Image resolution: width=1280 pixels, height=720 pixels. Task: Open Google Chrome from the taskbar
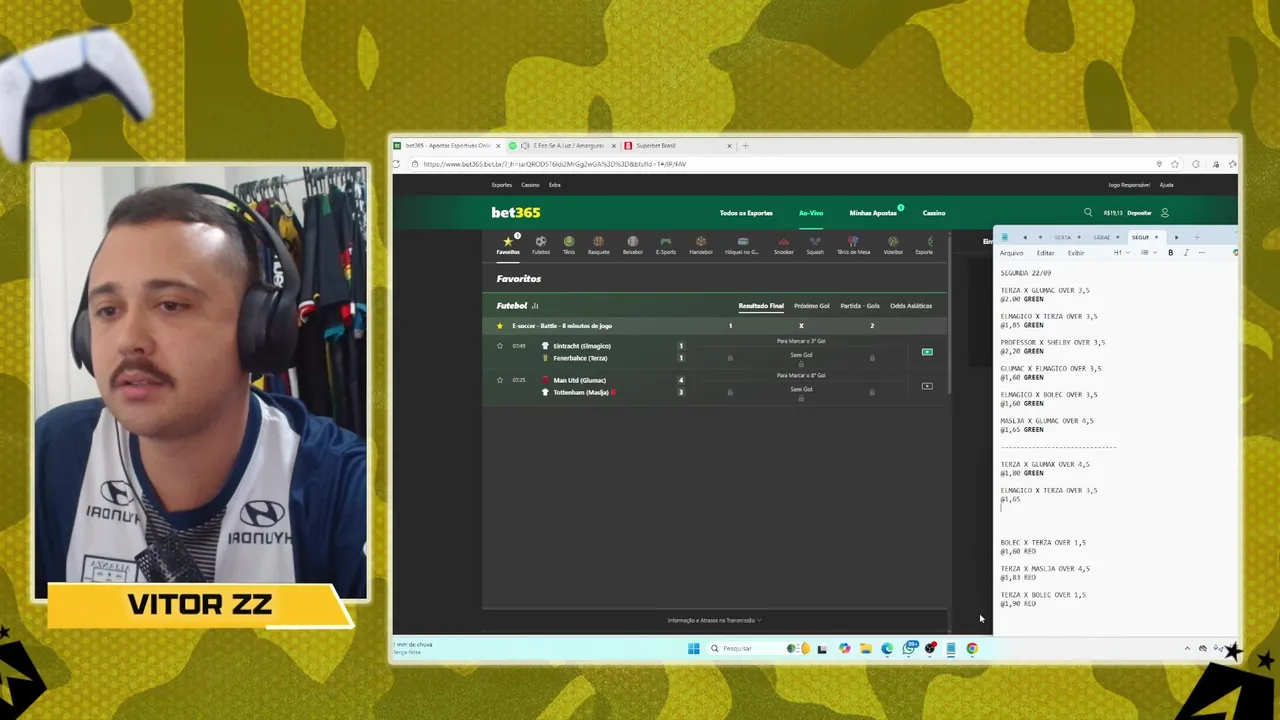(972, 648)
